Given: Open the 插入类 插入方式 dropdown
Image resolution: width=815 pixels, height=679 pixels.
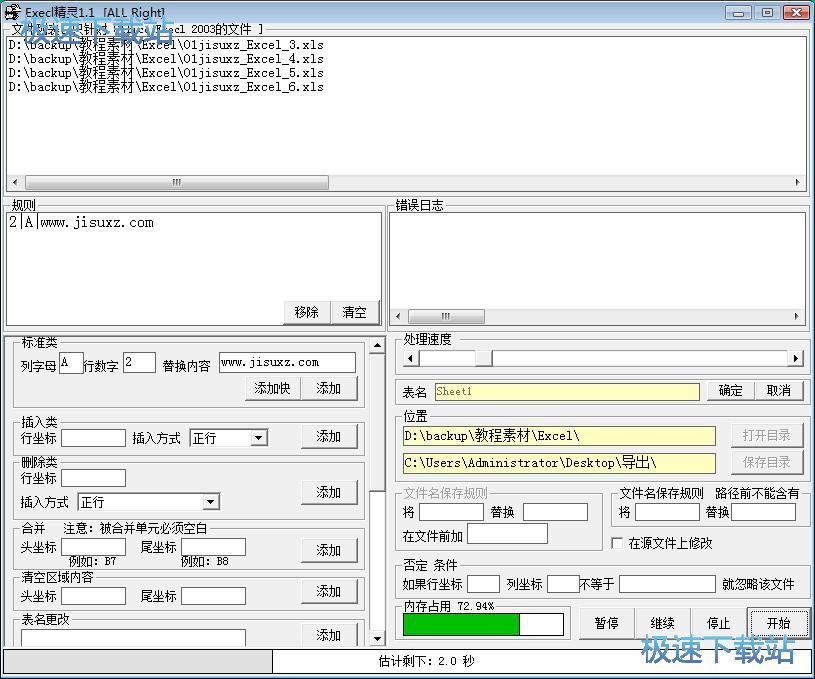Looking at the screenshot, I should coord(258,438).
